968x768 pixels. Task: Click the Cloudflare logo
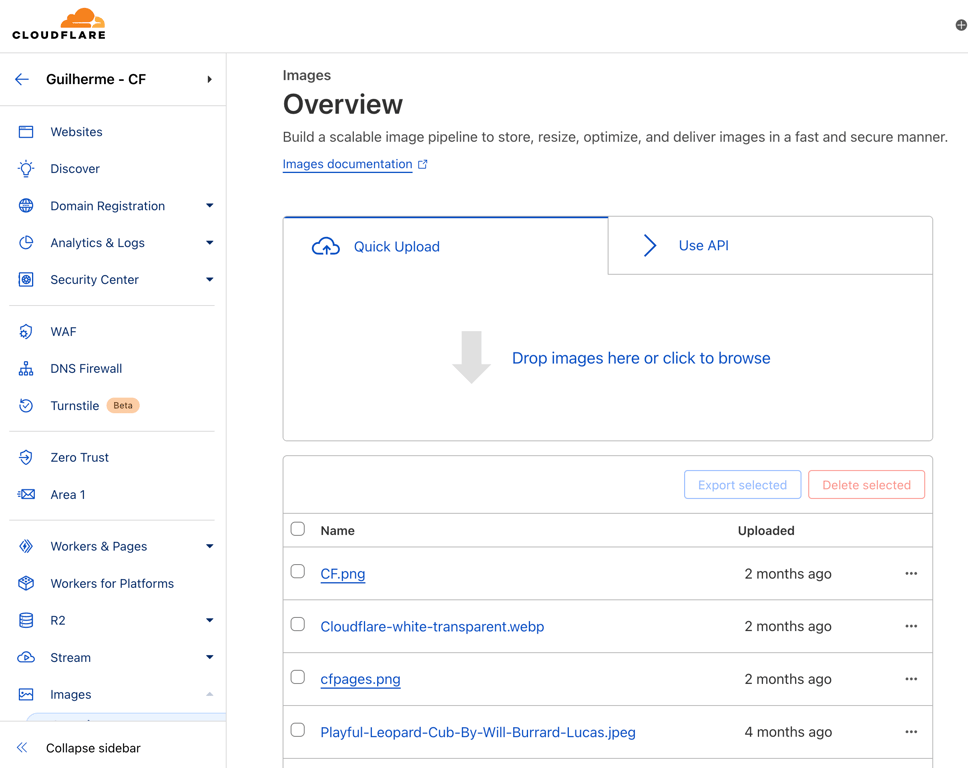57,23
